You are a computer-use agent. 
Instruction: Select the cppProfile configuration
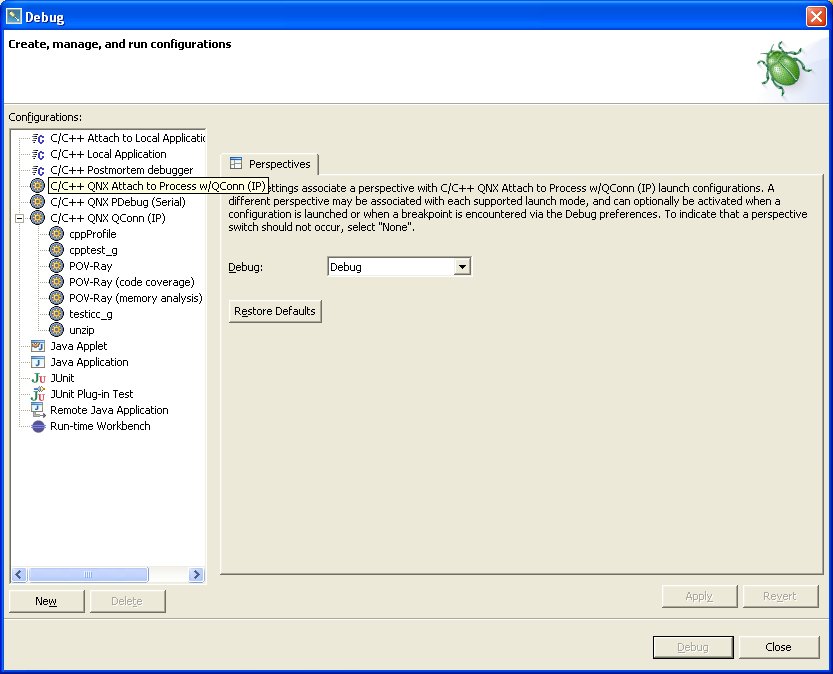click(92, 234)
